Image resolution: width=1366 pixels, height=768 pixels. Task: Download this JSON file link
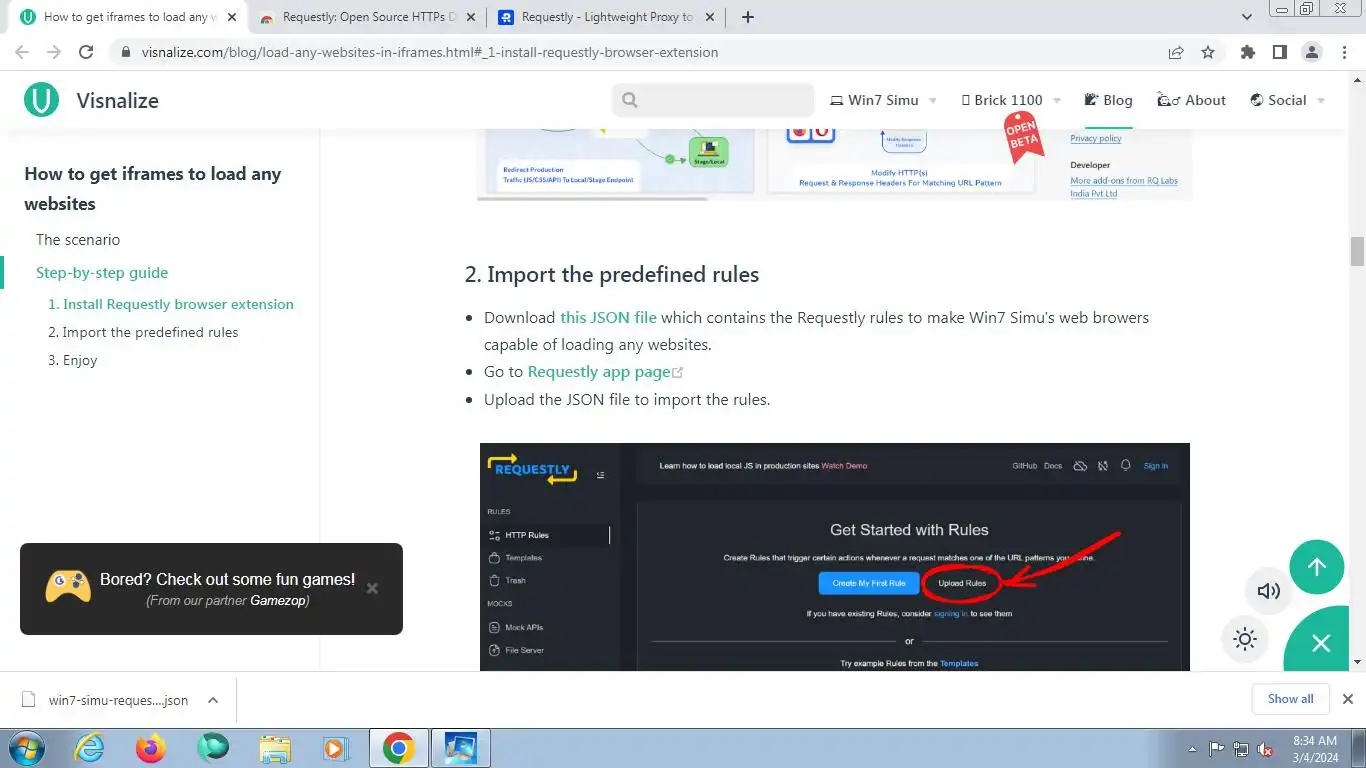tap(608, 318)
